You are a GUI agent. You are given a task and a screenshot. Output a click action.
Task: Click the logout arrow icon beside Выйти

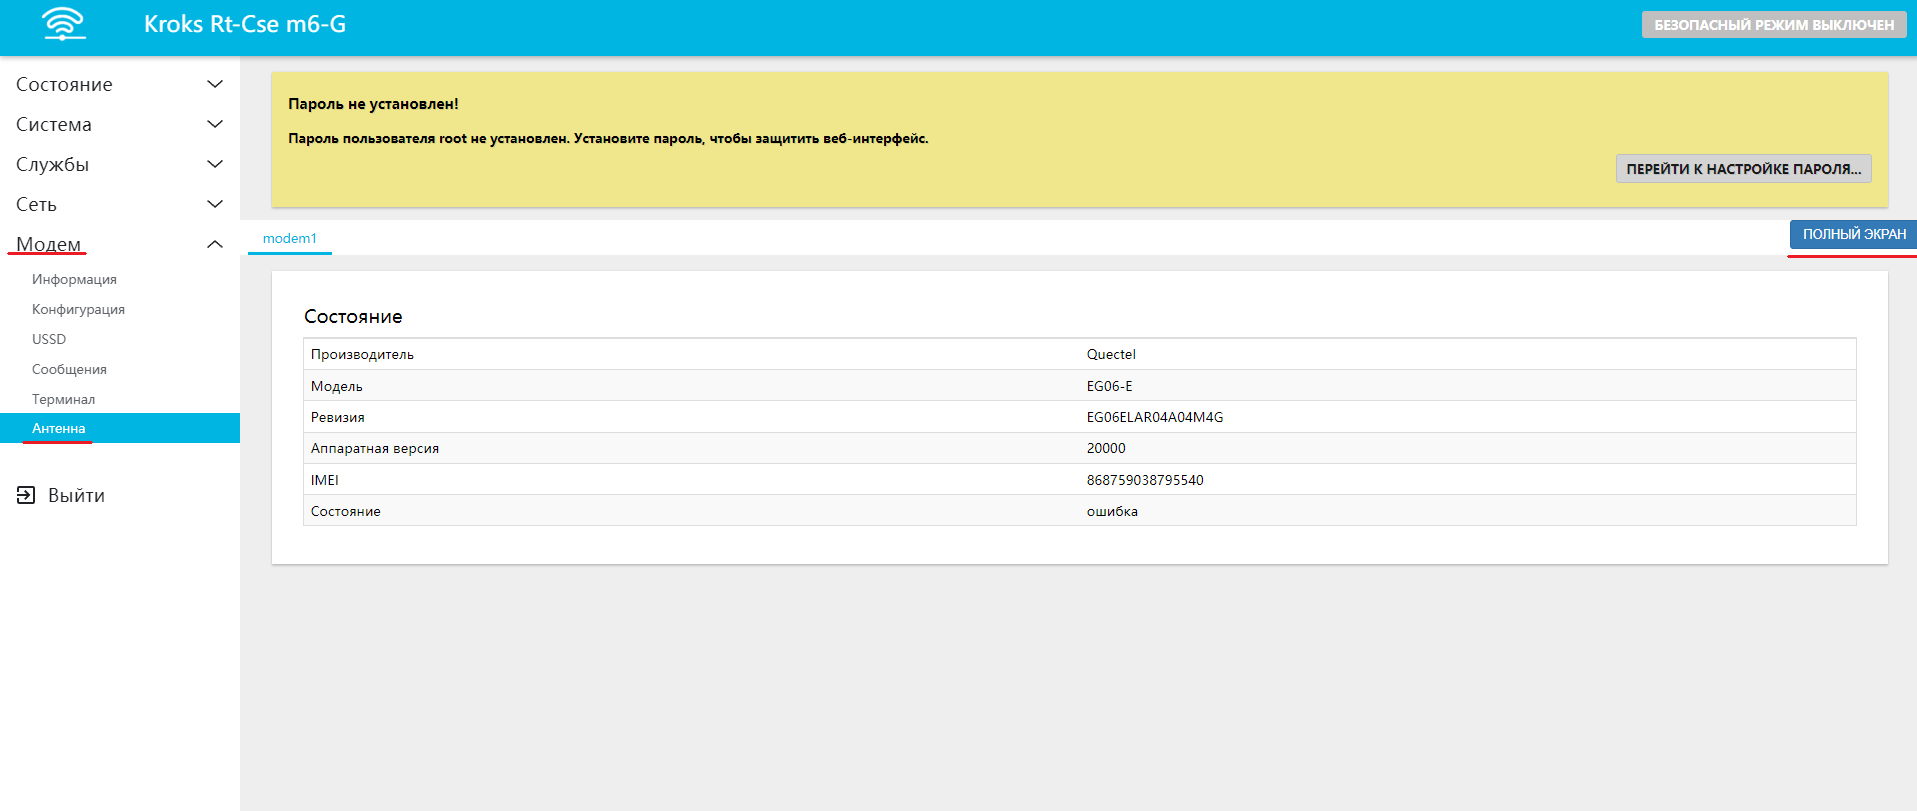26,495
